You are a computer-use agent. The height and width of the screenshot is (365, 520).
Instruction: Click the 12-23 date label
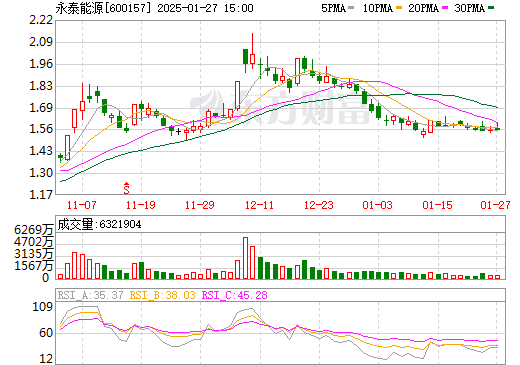pos(319,205)
